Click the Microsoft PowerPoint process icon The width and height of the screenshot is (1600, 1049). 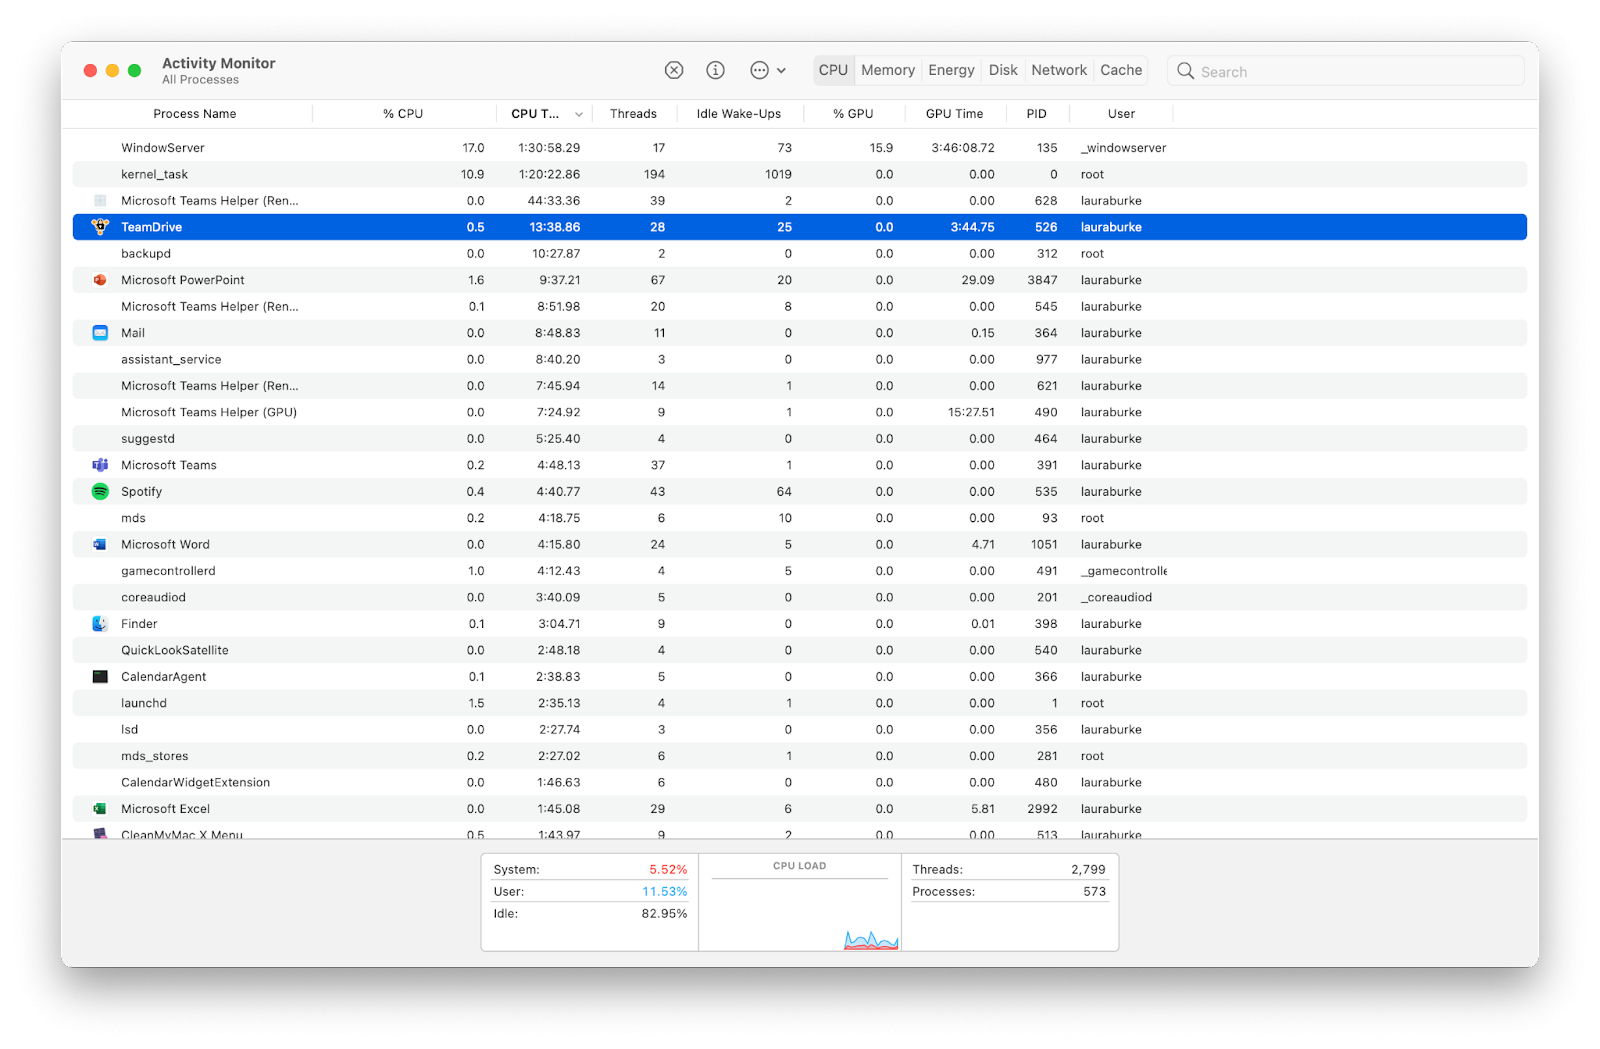100,280
